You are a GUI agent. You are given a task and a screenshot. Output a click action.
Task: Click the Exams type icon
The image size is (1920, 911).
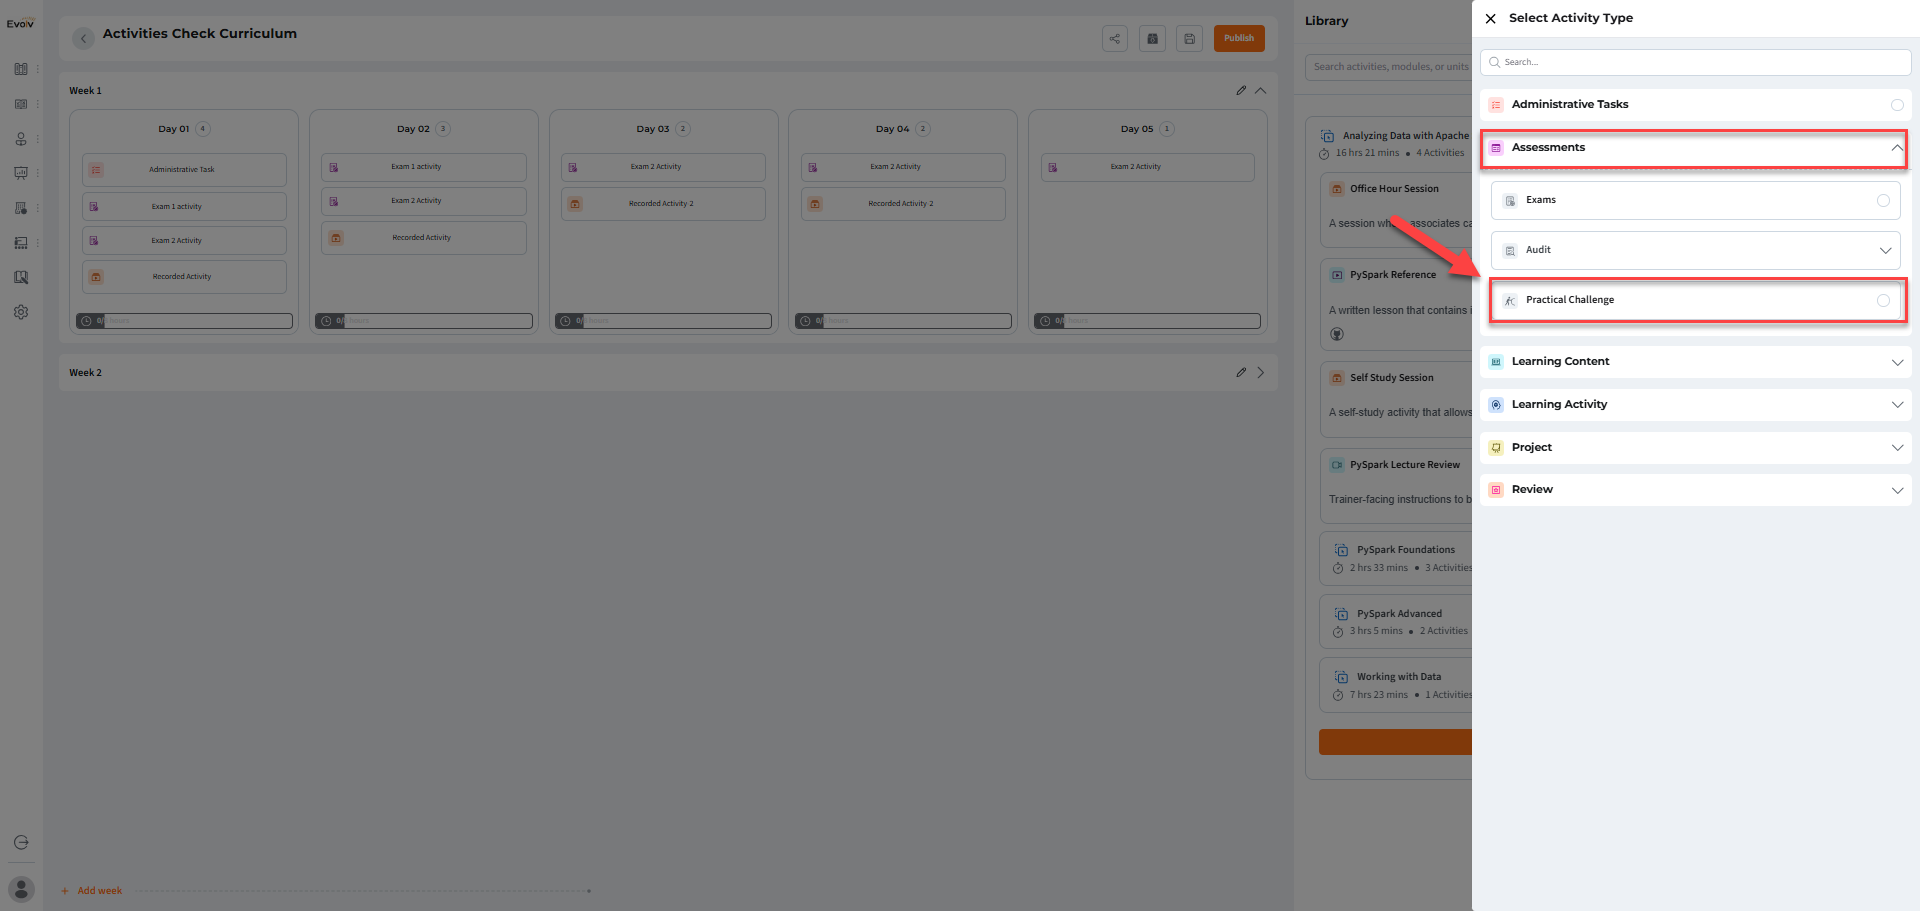click(x=1510, y=201)
